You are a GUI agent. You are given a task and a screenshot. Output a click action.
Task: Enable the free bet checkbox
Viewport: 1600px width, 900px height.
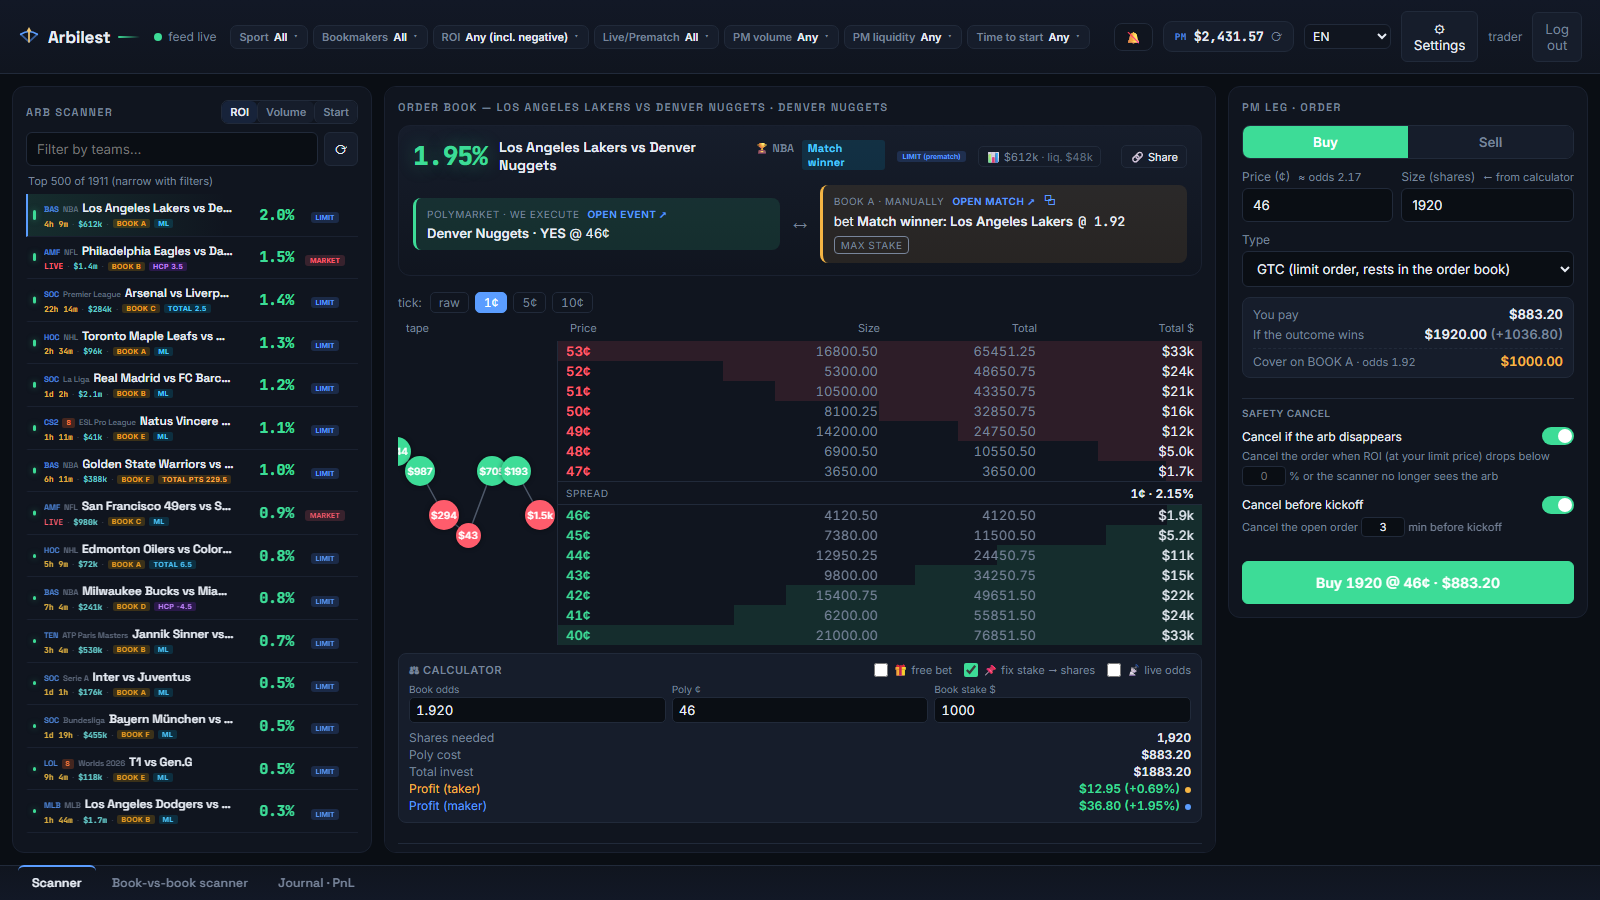click(881, 670)
